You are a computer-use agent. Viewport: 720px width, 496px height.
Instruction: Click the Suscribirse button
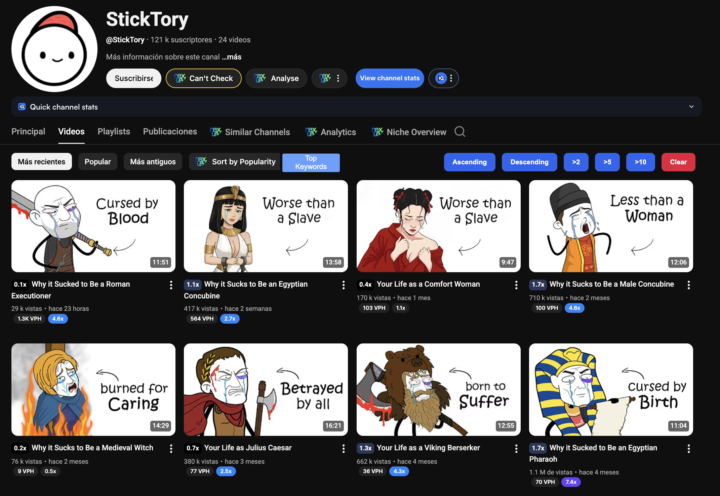click(x=134, y=78)
